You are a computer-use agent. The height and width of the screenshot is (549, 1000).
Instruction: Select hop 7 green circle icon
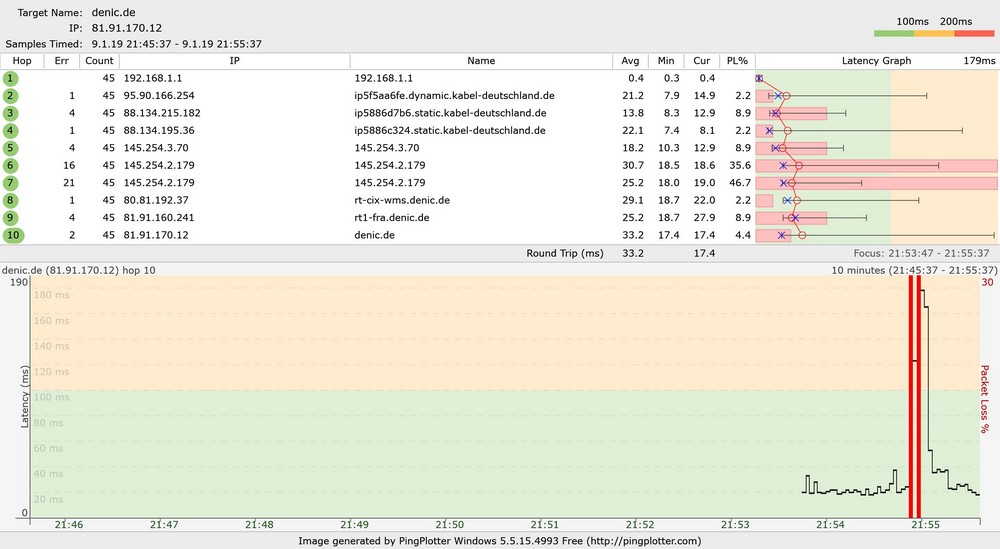[x=10, y=183]
